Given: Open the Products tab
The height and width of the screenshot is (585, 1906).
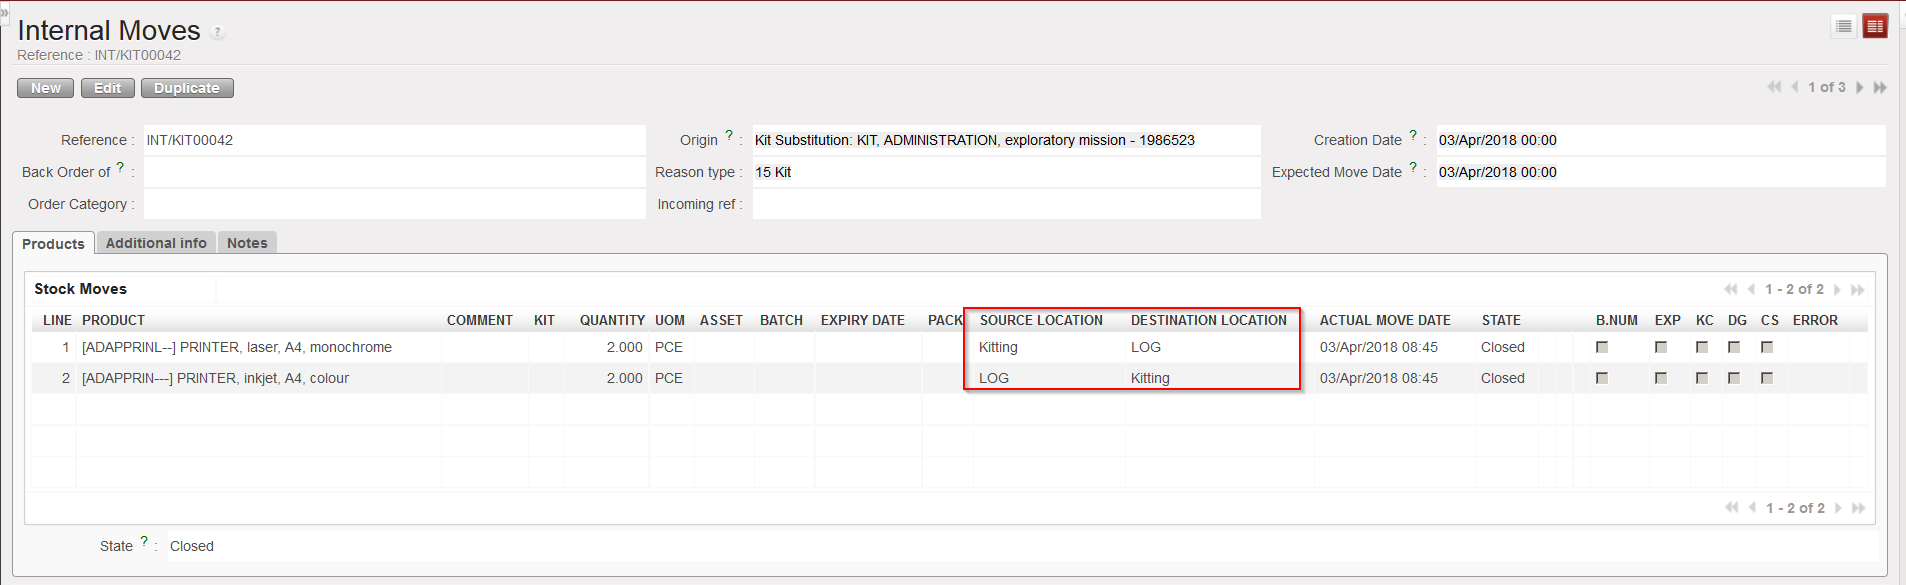Looking at the screenshot, I should pyautogui.click(x=53, y=243).
